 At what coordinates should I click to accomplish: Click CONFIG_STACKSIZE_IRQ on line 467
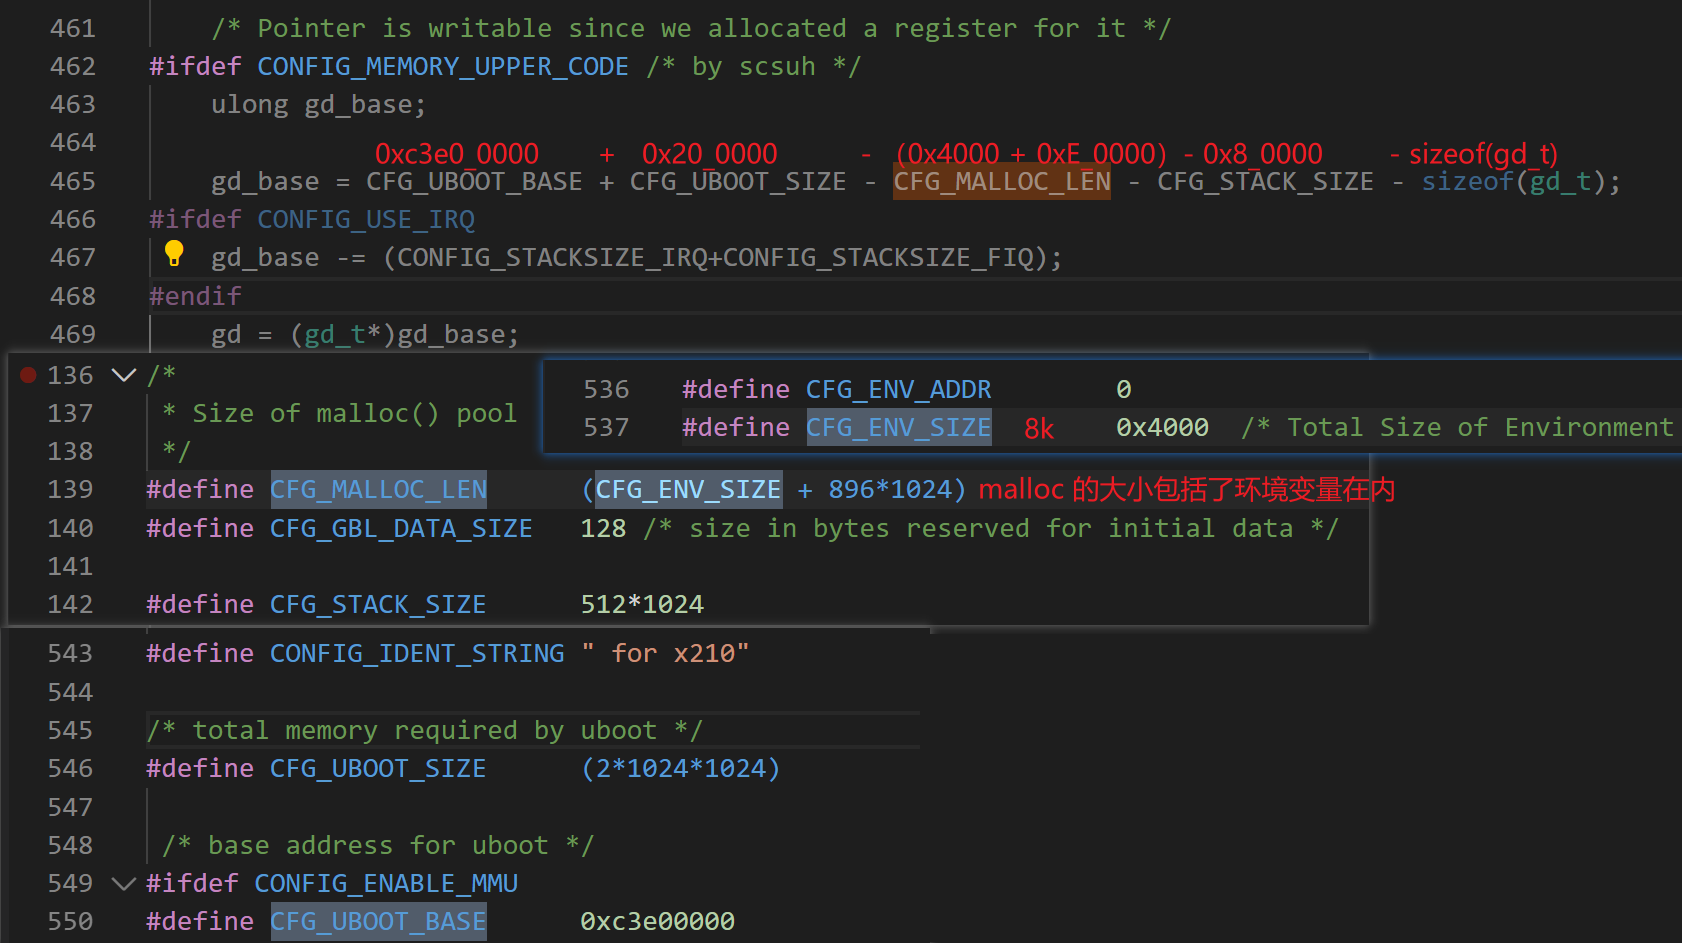pyautogui.click(x=552, y=257)
